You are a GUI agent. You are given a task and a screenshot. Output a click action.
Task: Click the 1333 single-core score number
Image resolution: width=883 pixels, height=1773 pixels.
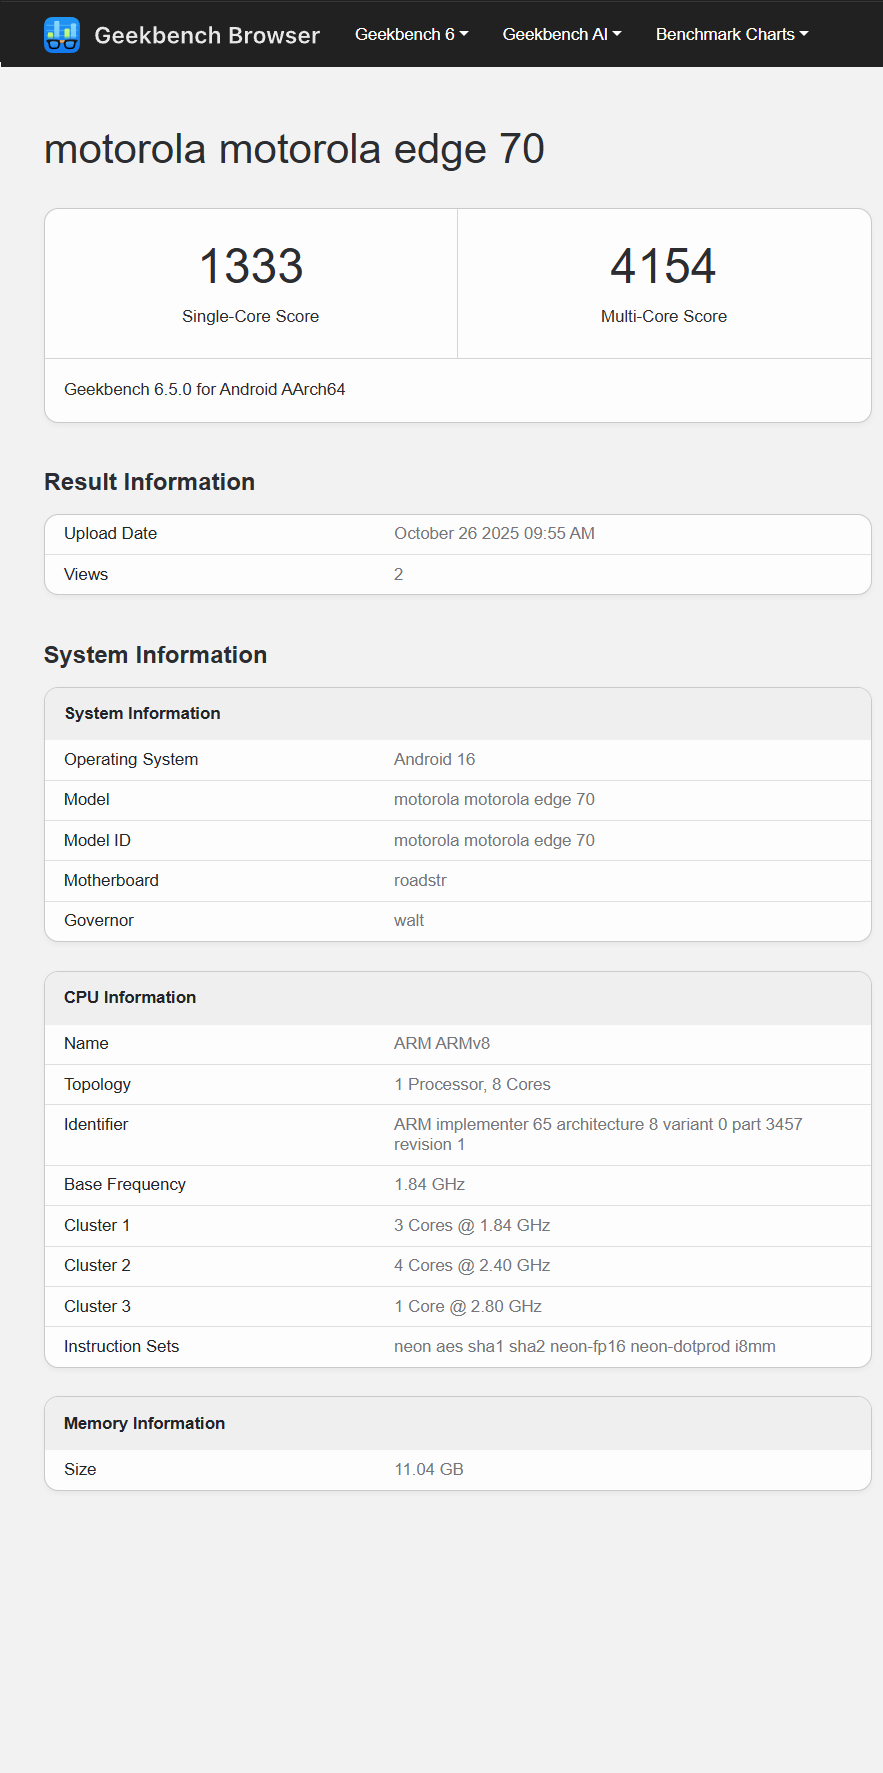point(250,267)
